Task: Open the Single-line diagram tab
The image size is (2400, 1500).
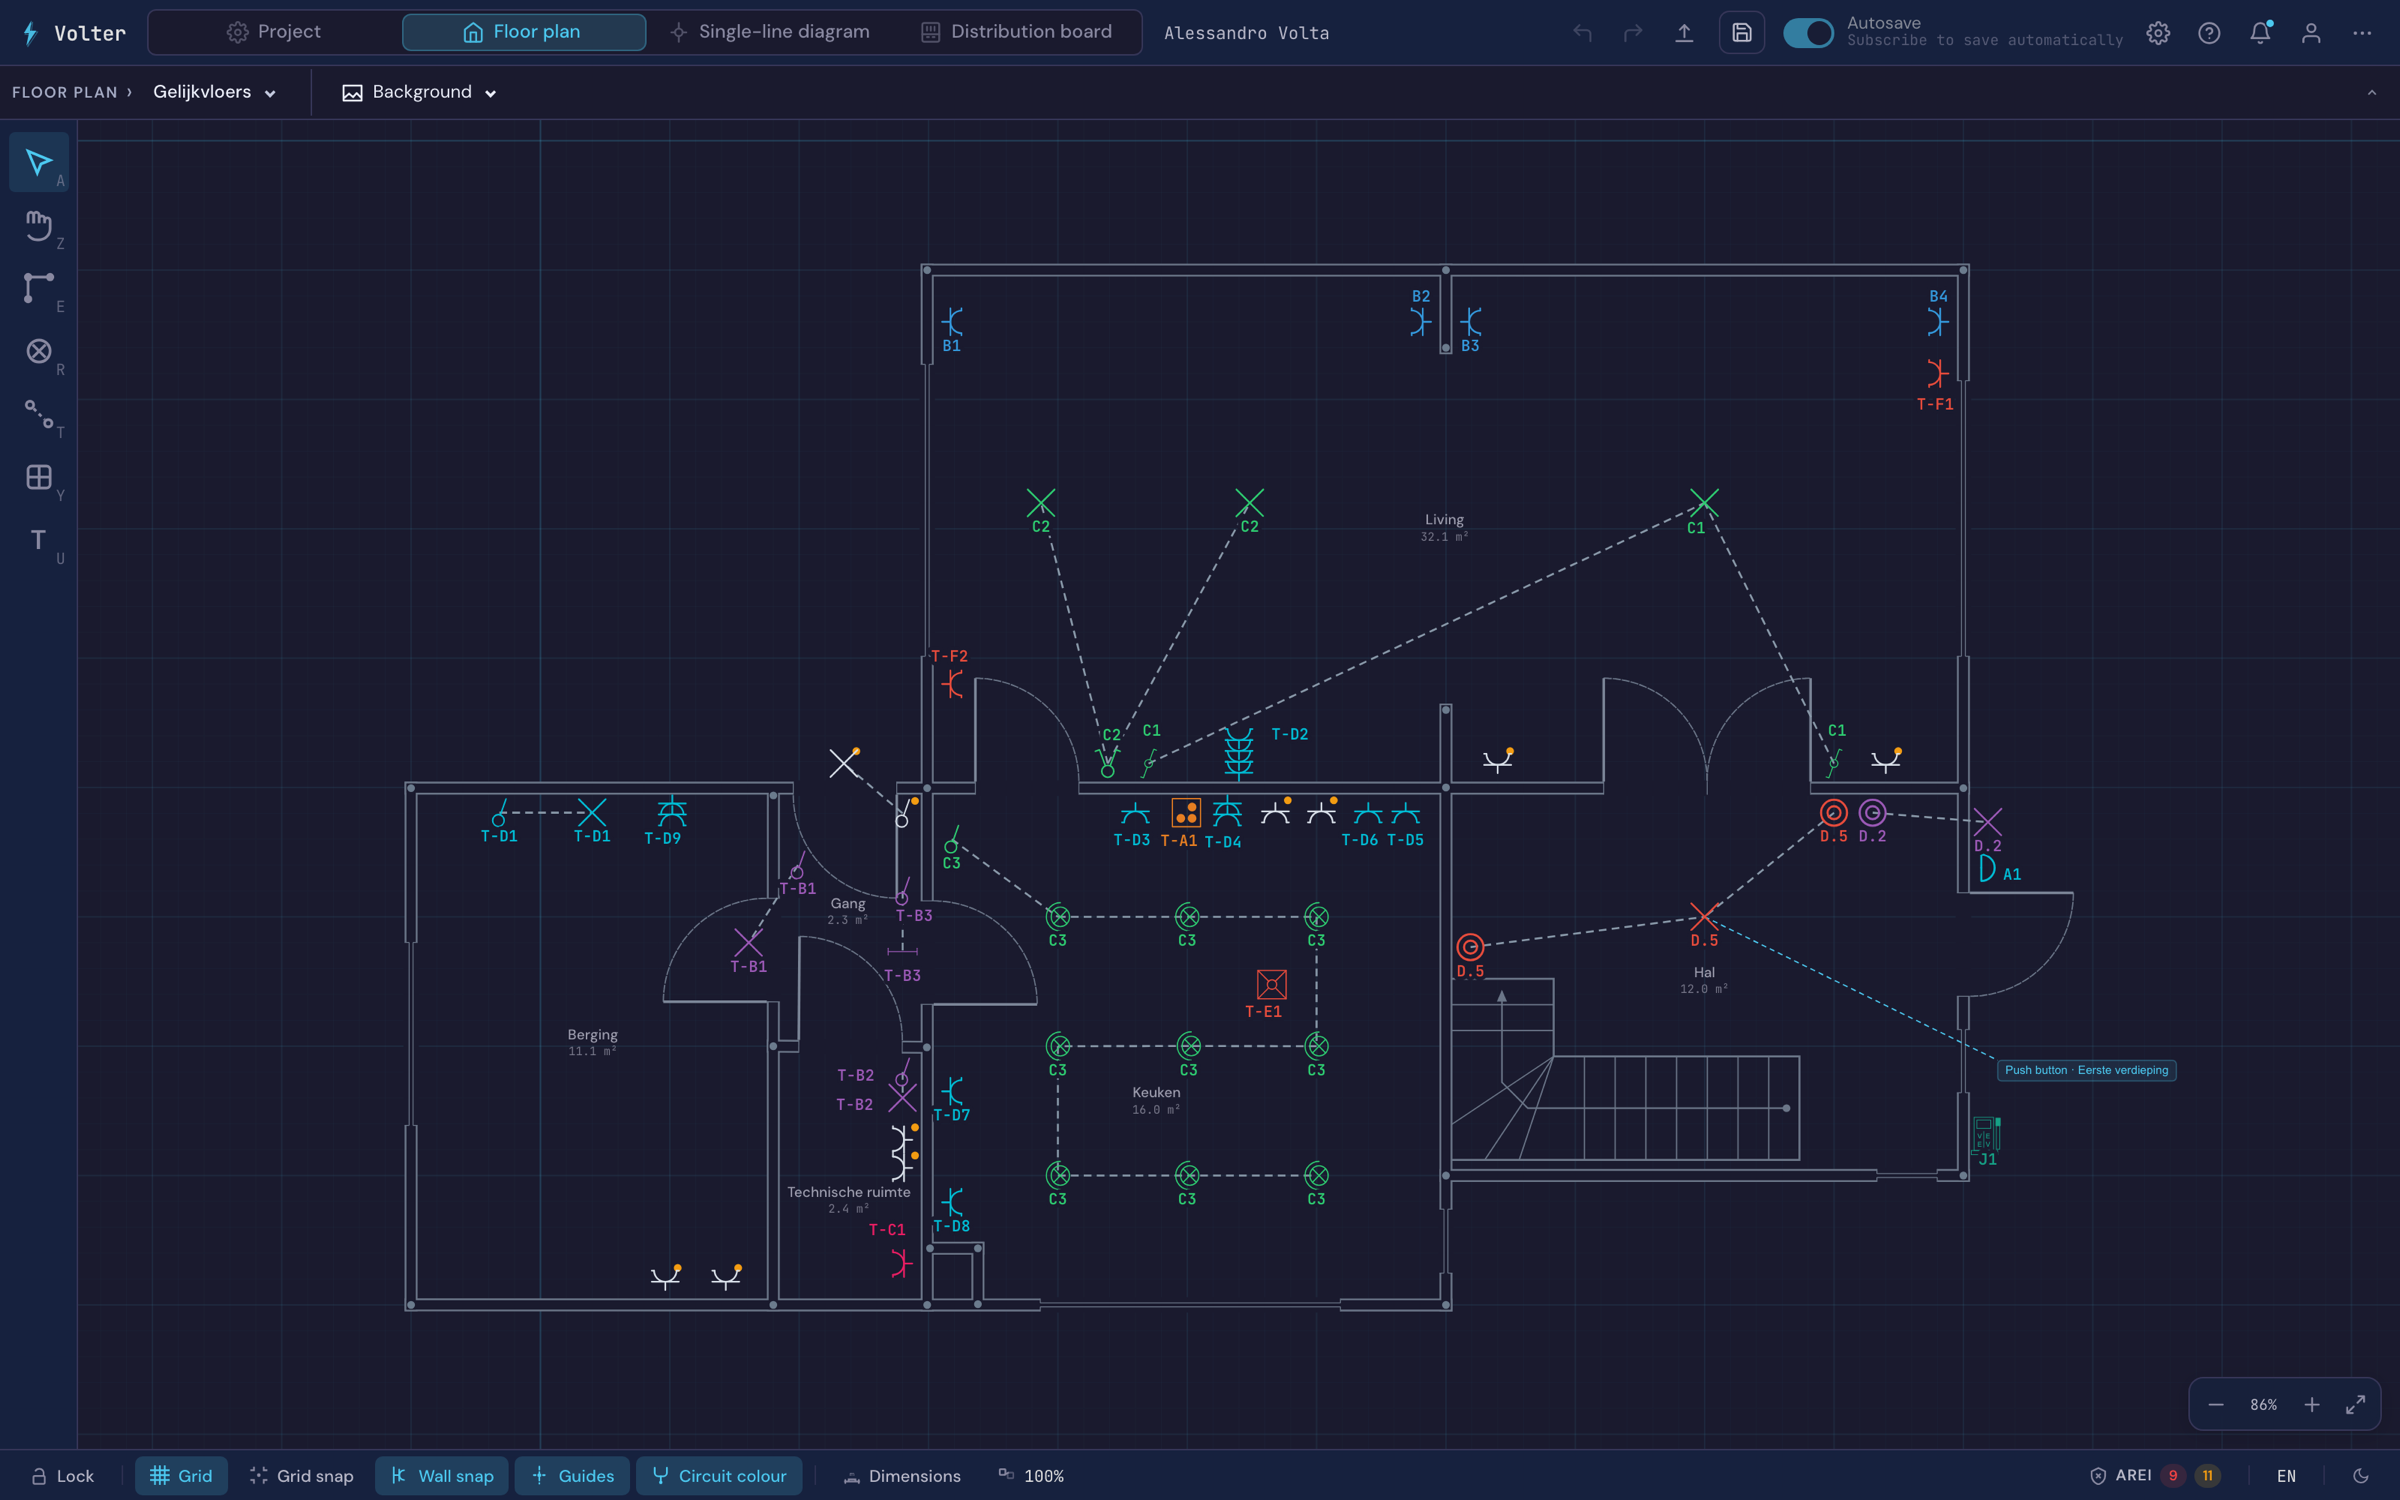Action: pyautogui.click(x=770, y=32)
